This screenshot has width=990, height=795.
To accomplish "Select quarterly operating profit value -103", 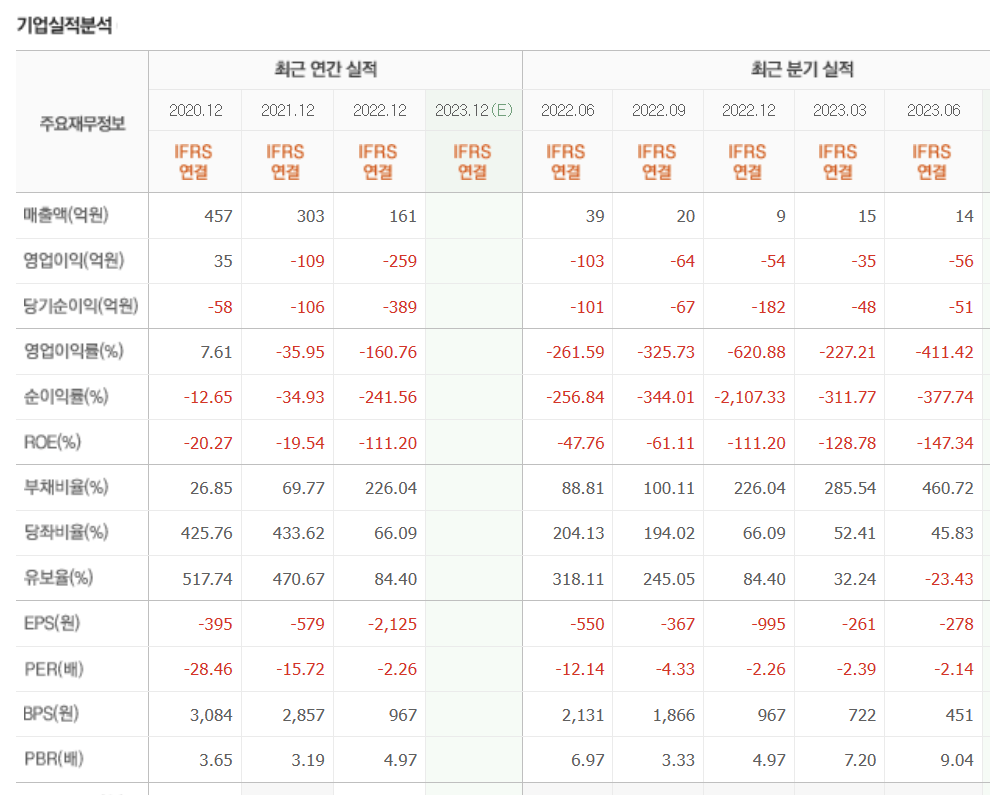I will [587, 261].
